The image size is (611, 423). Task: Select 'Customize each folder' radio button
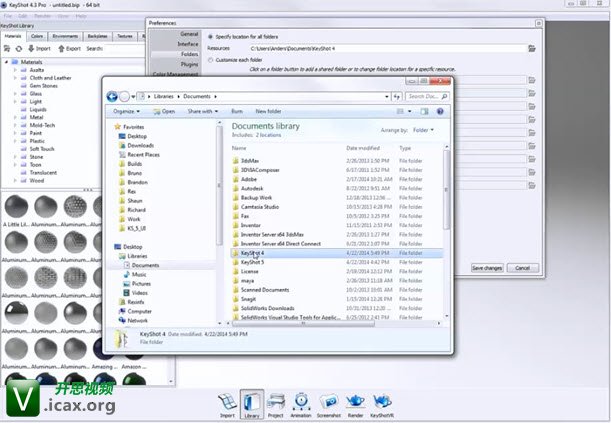pos(210,59)
